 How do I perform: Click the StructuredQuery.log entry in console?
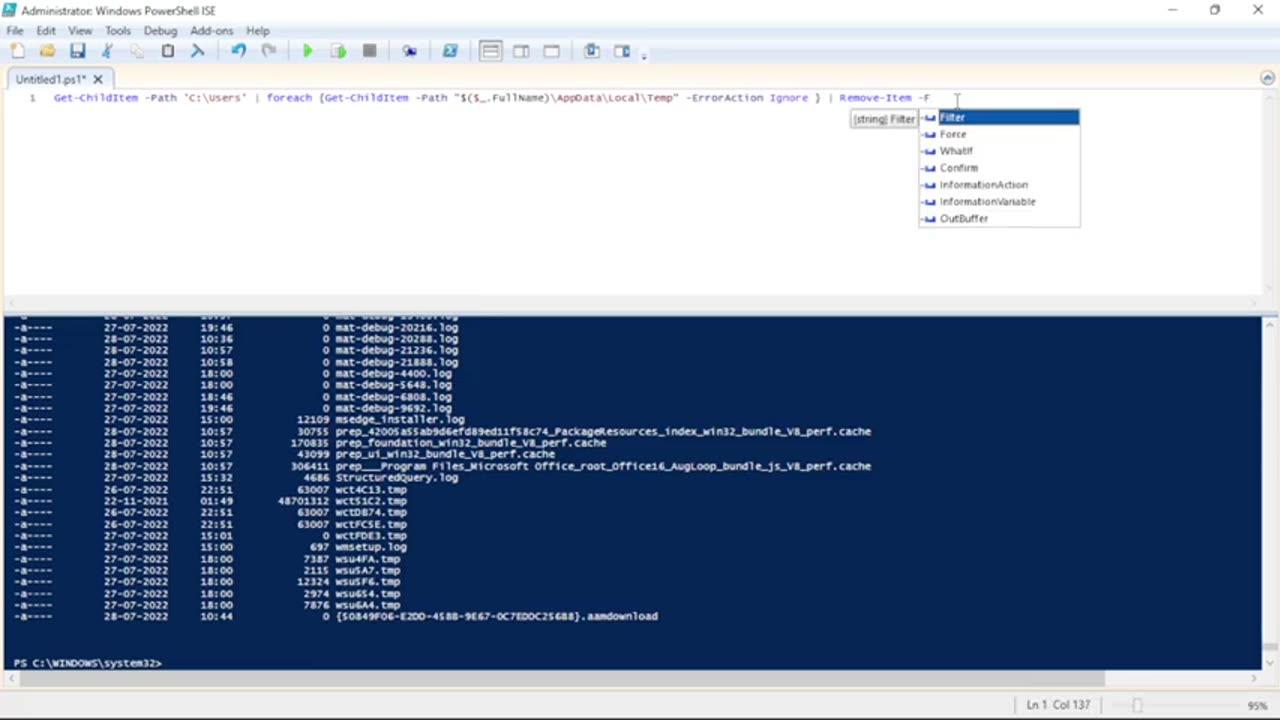(x=397, y=478)
